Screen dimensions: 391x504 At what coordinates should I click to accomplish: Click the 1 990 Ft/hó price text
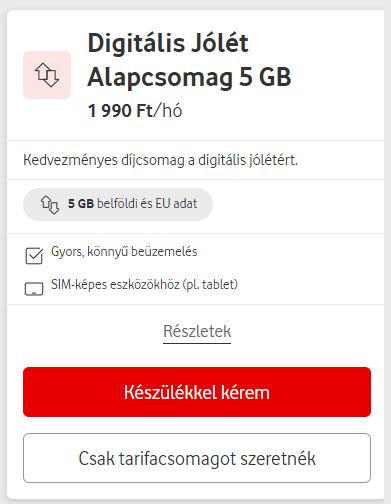[x=135, y=111]
